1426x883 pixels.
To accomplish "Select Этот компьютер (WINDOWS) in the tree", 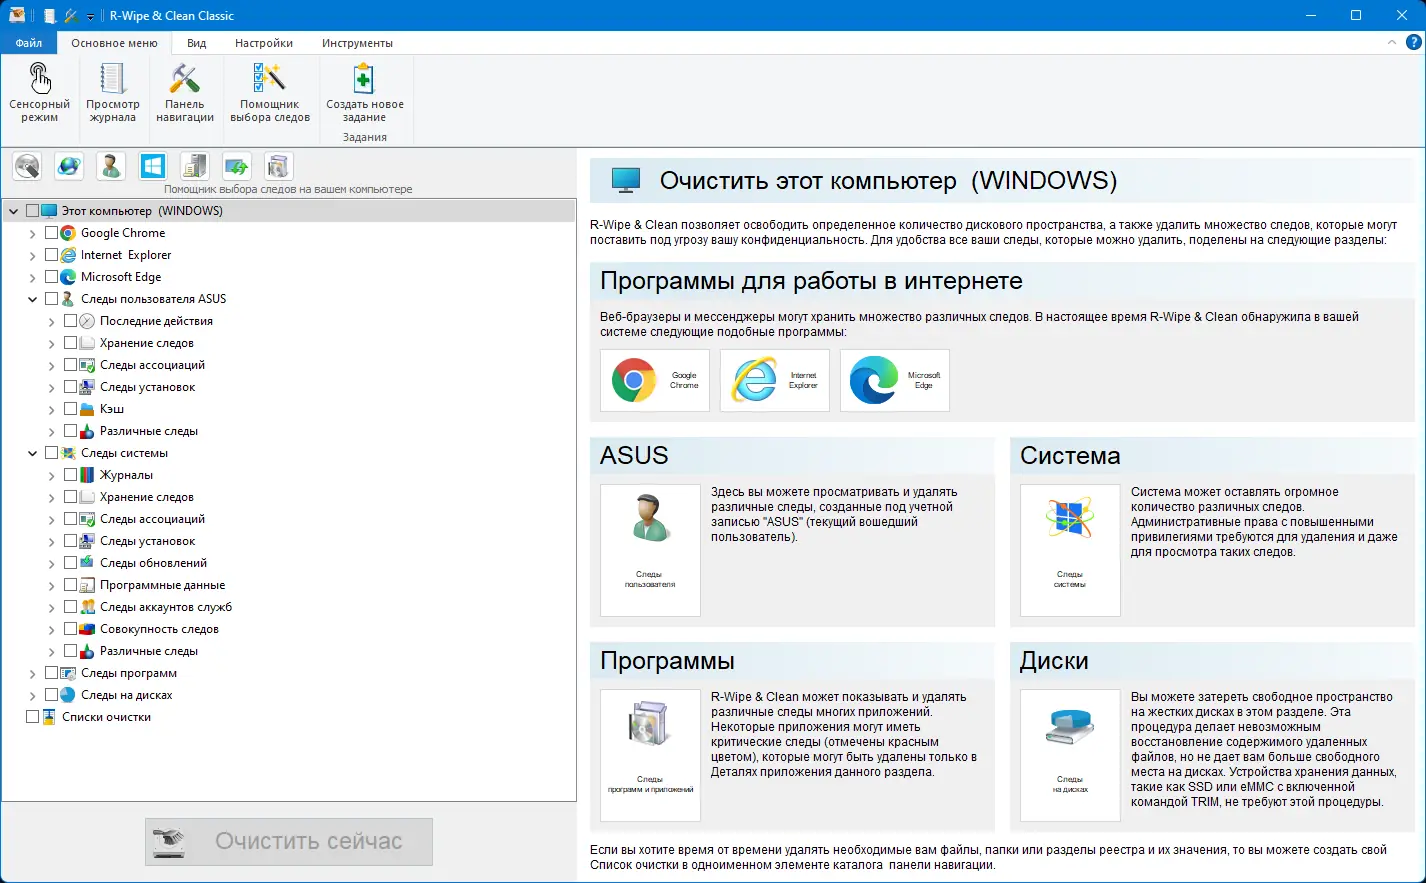I will pos(130,210).
